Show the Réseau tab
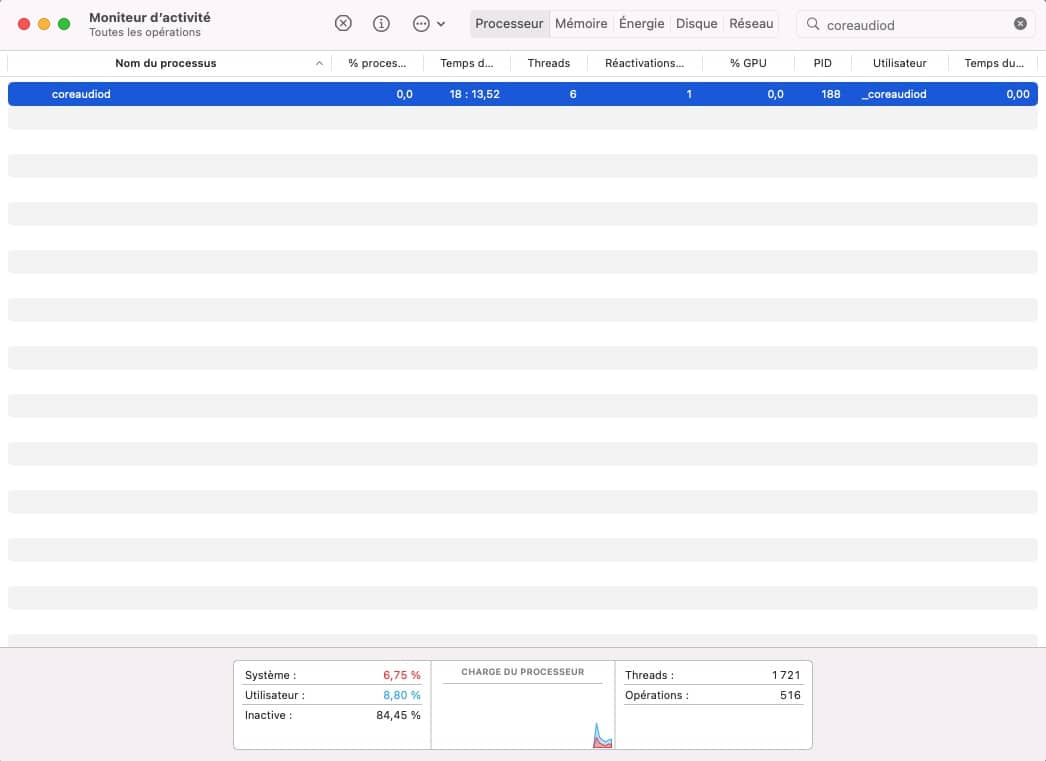Image resolution: width=1046 pixels, height=761 pixels. 751,24
